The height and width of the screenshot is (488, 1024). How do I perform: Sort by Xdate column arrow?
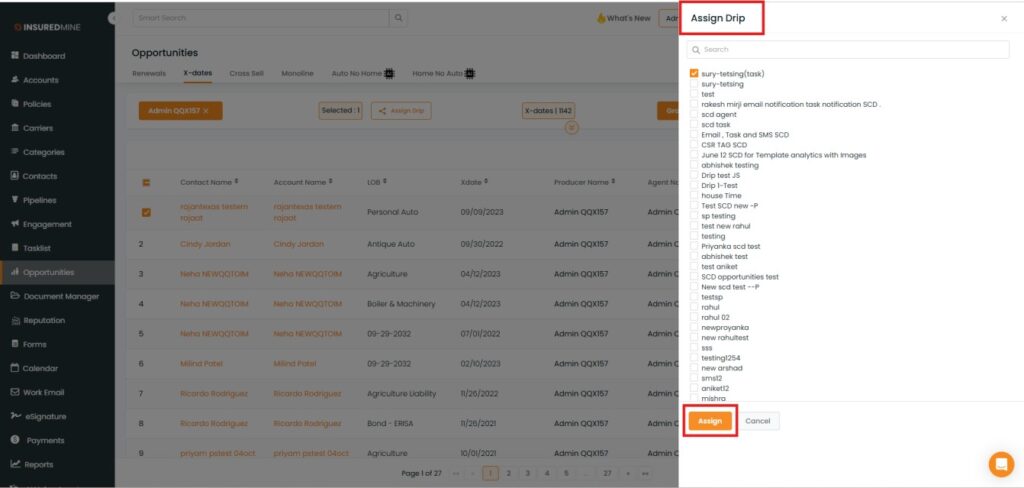(486, 182)
